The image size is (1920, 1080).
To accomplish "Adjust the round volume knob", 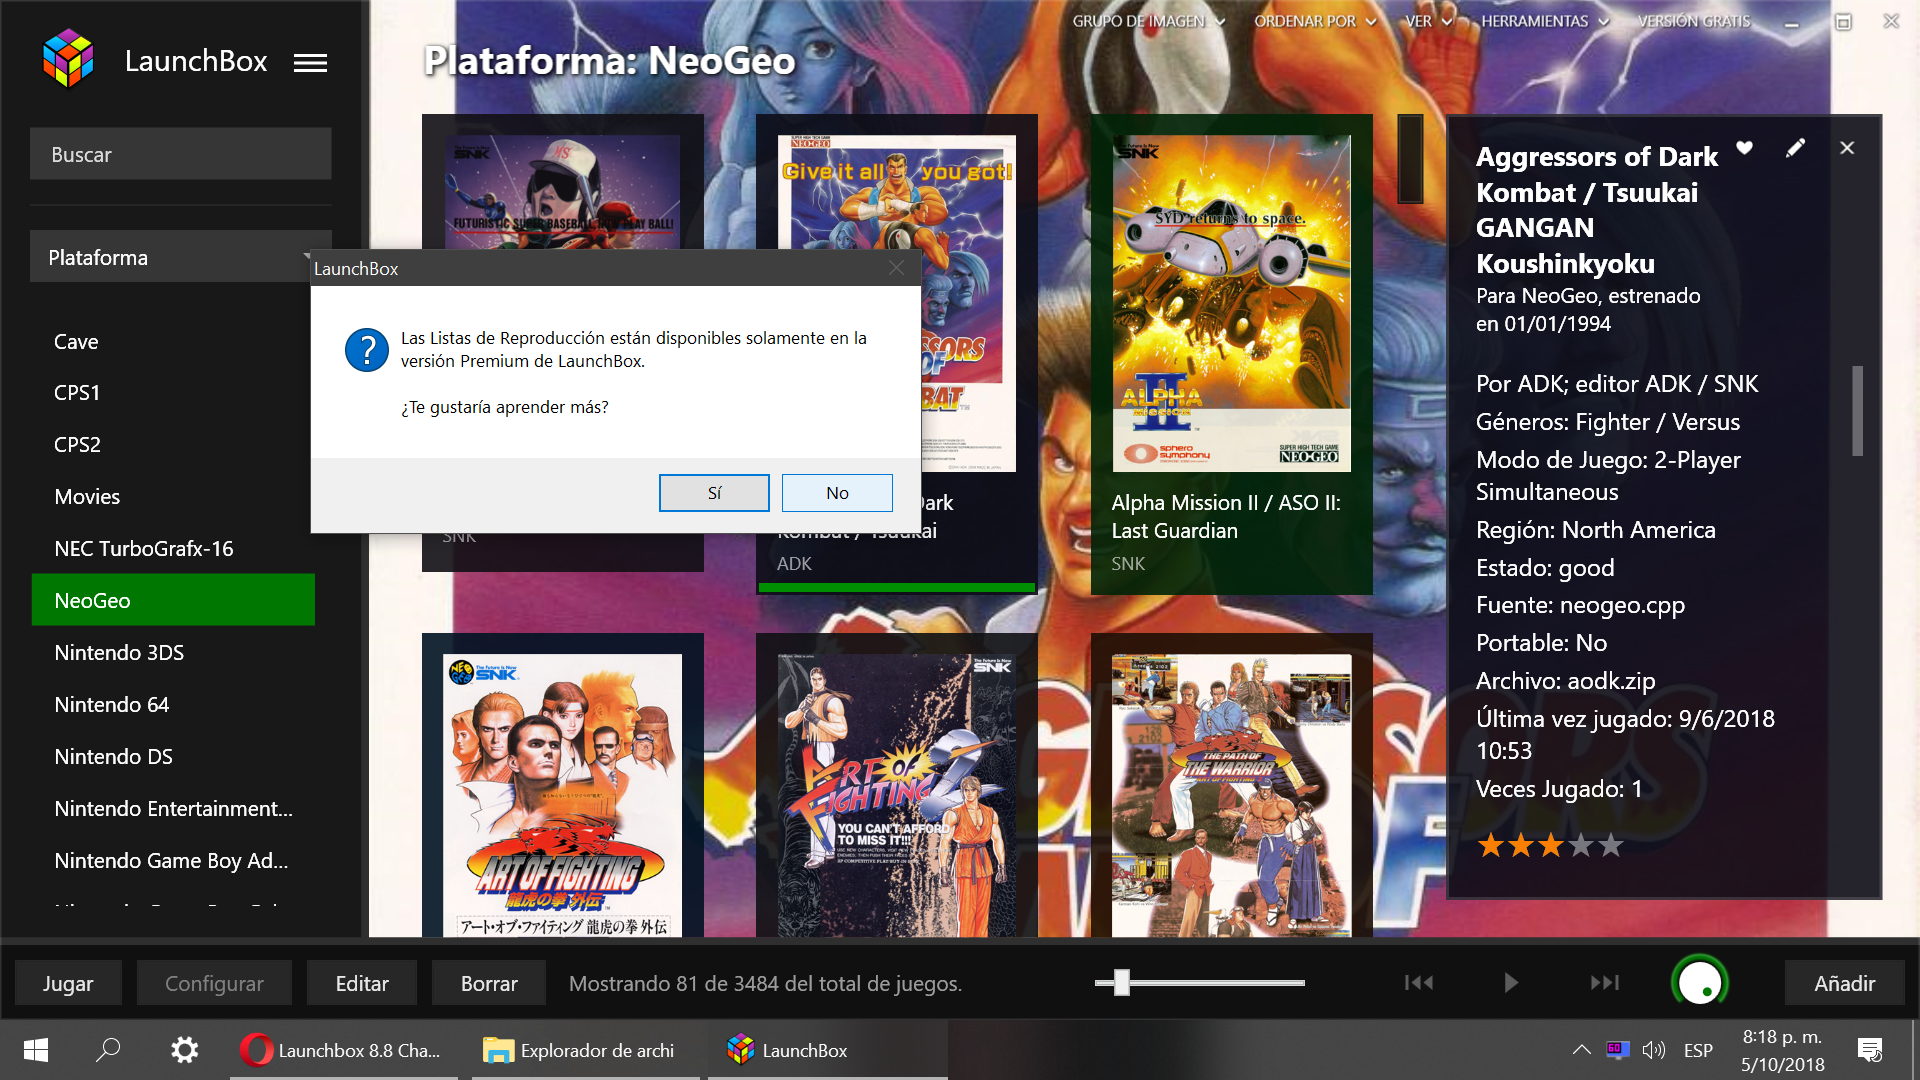I will tap(1700, 982).
